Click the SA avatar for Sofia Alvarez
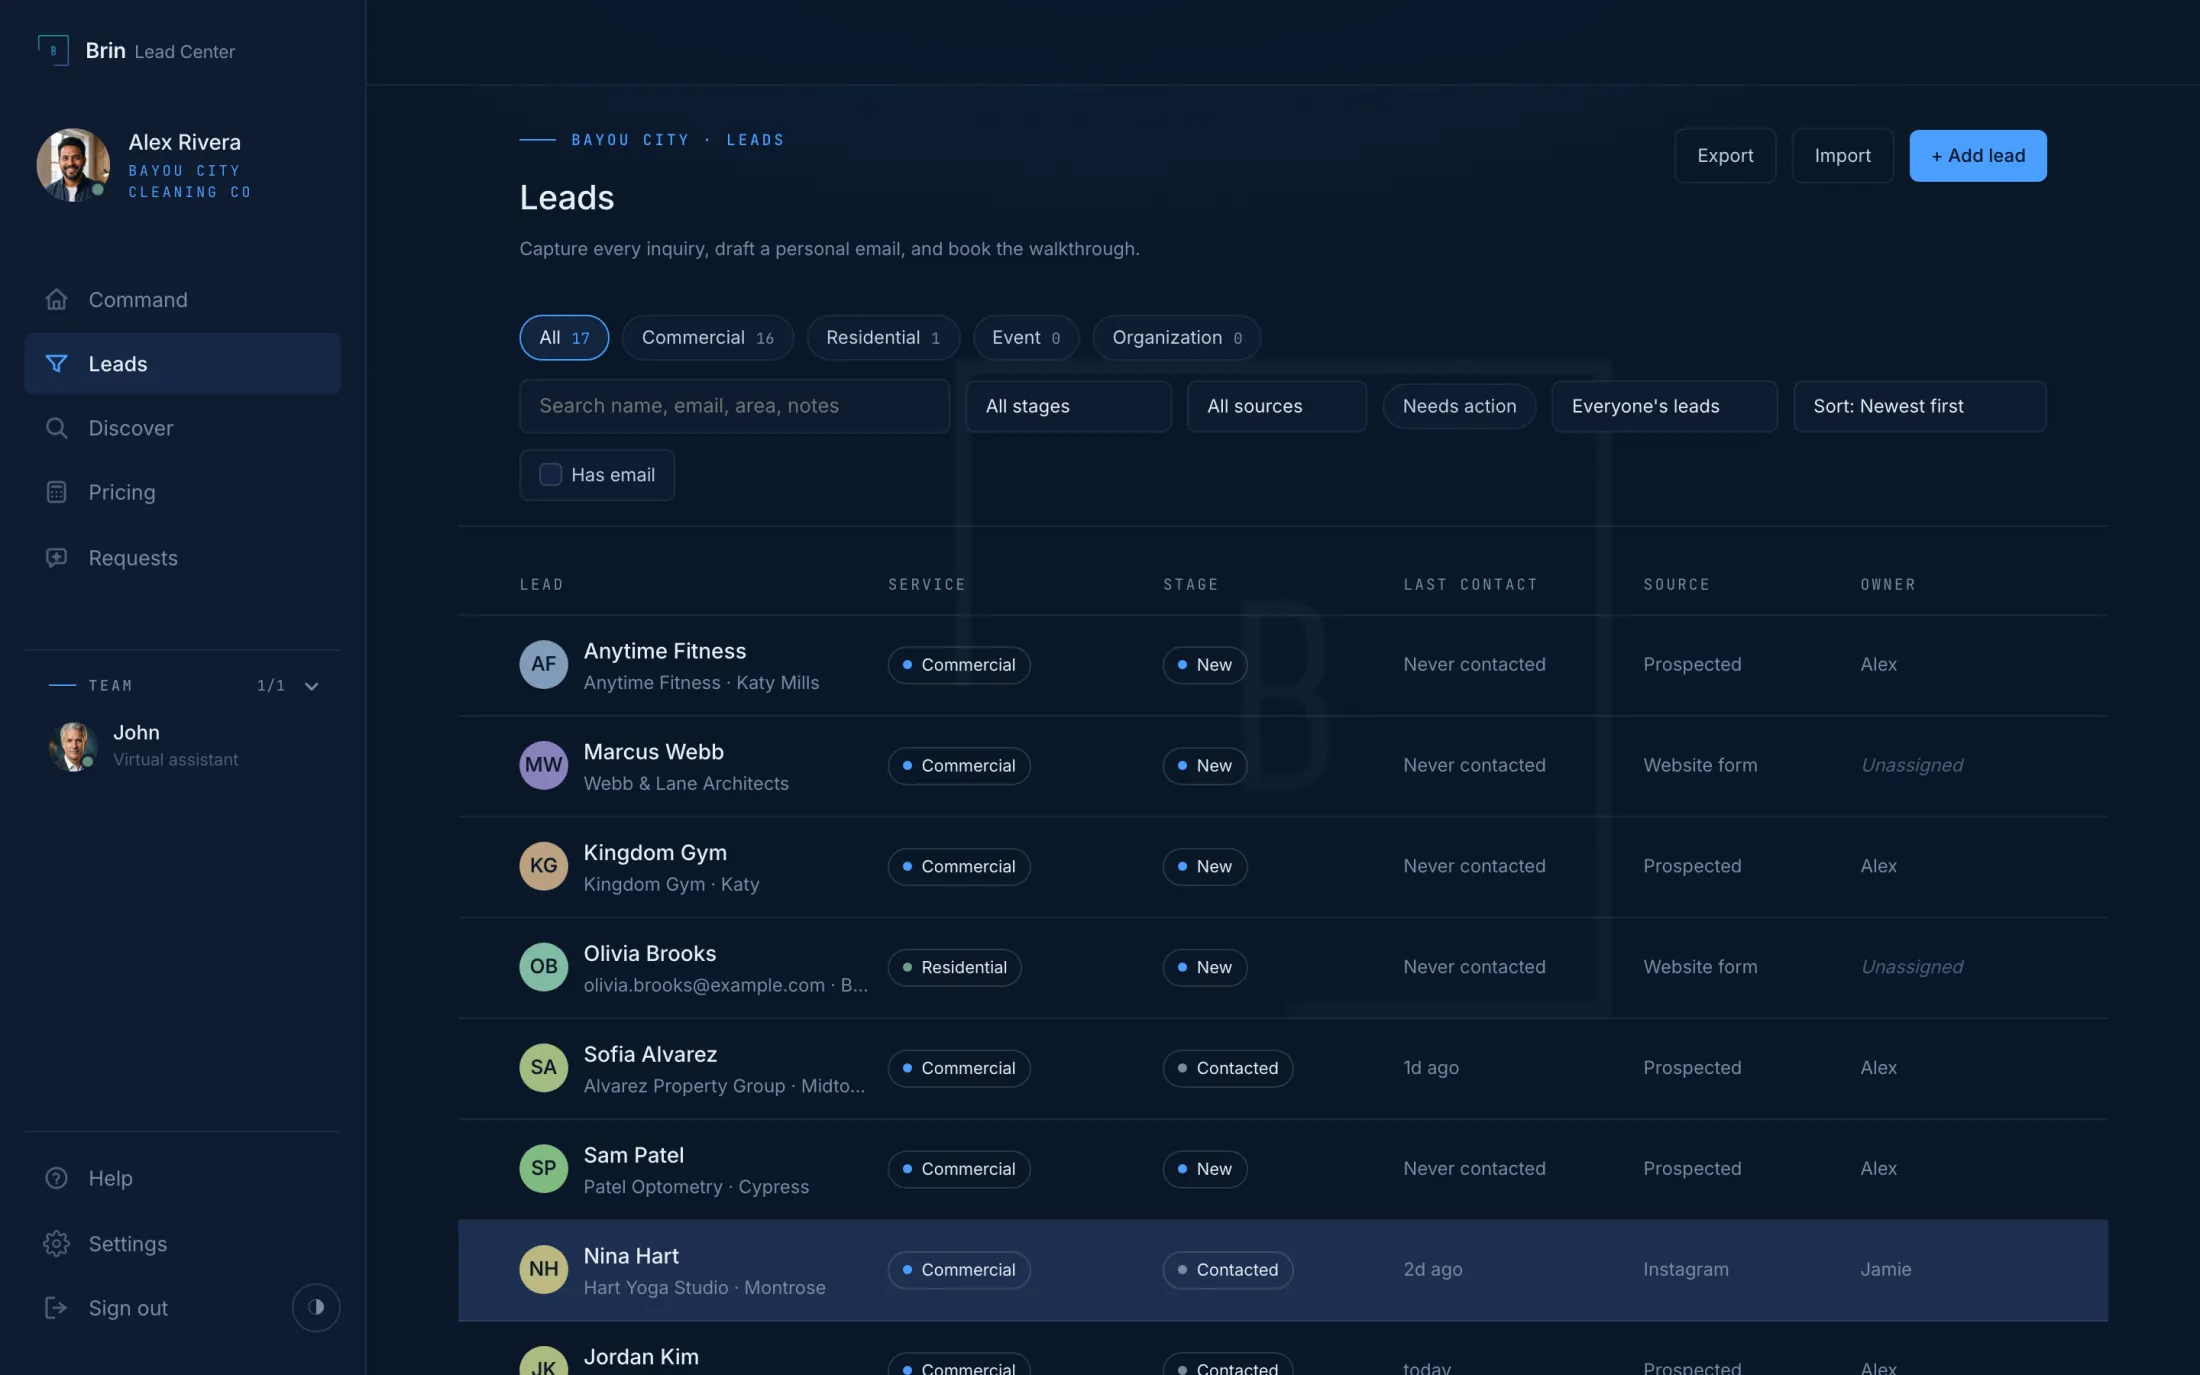 pyautogui.click(x=544, y=1068)
